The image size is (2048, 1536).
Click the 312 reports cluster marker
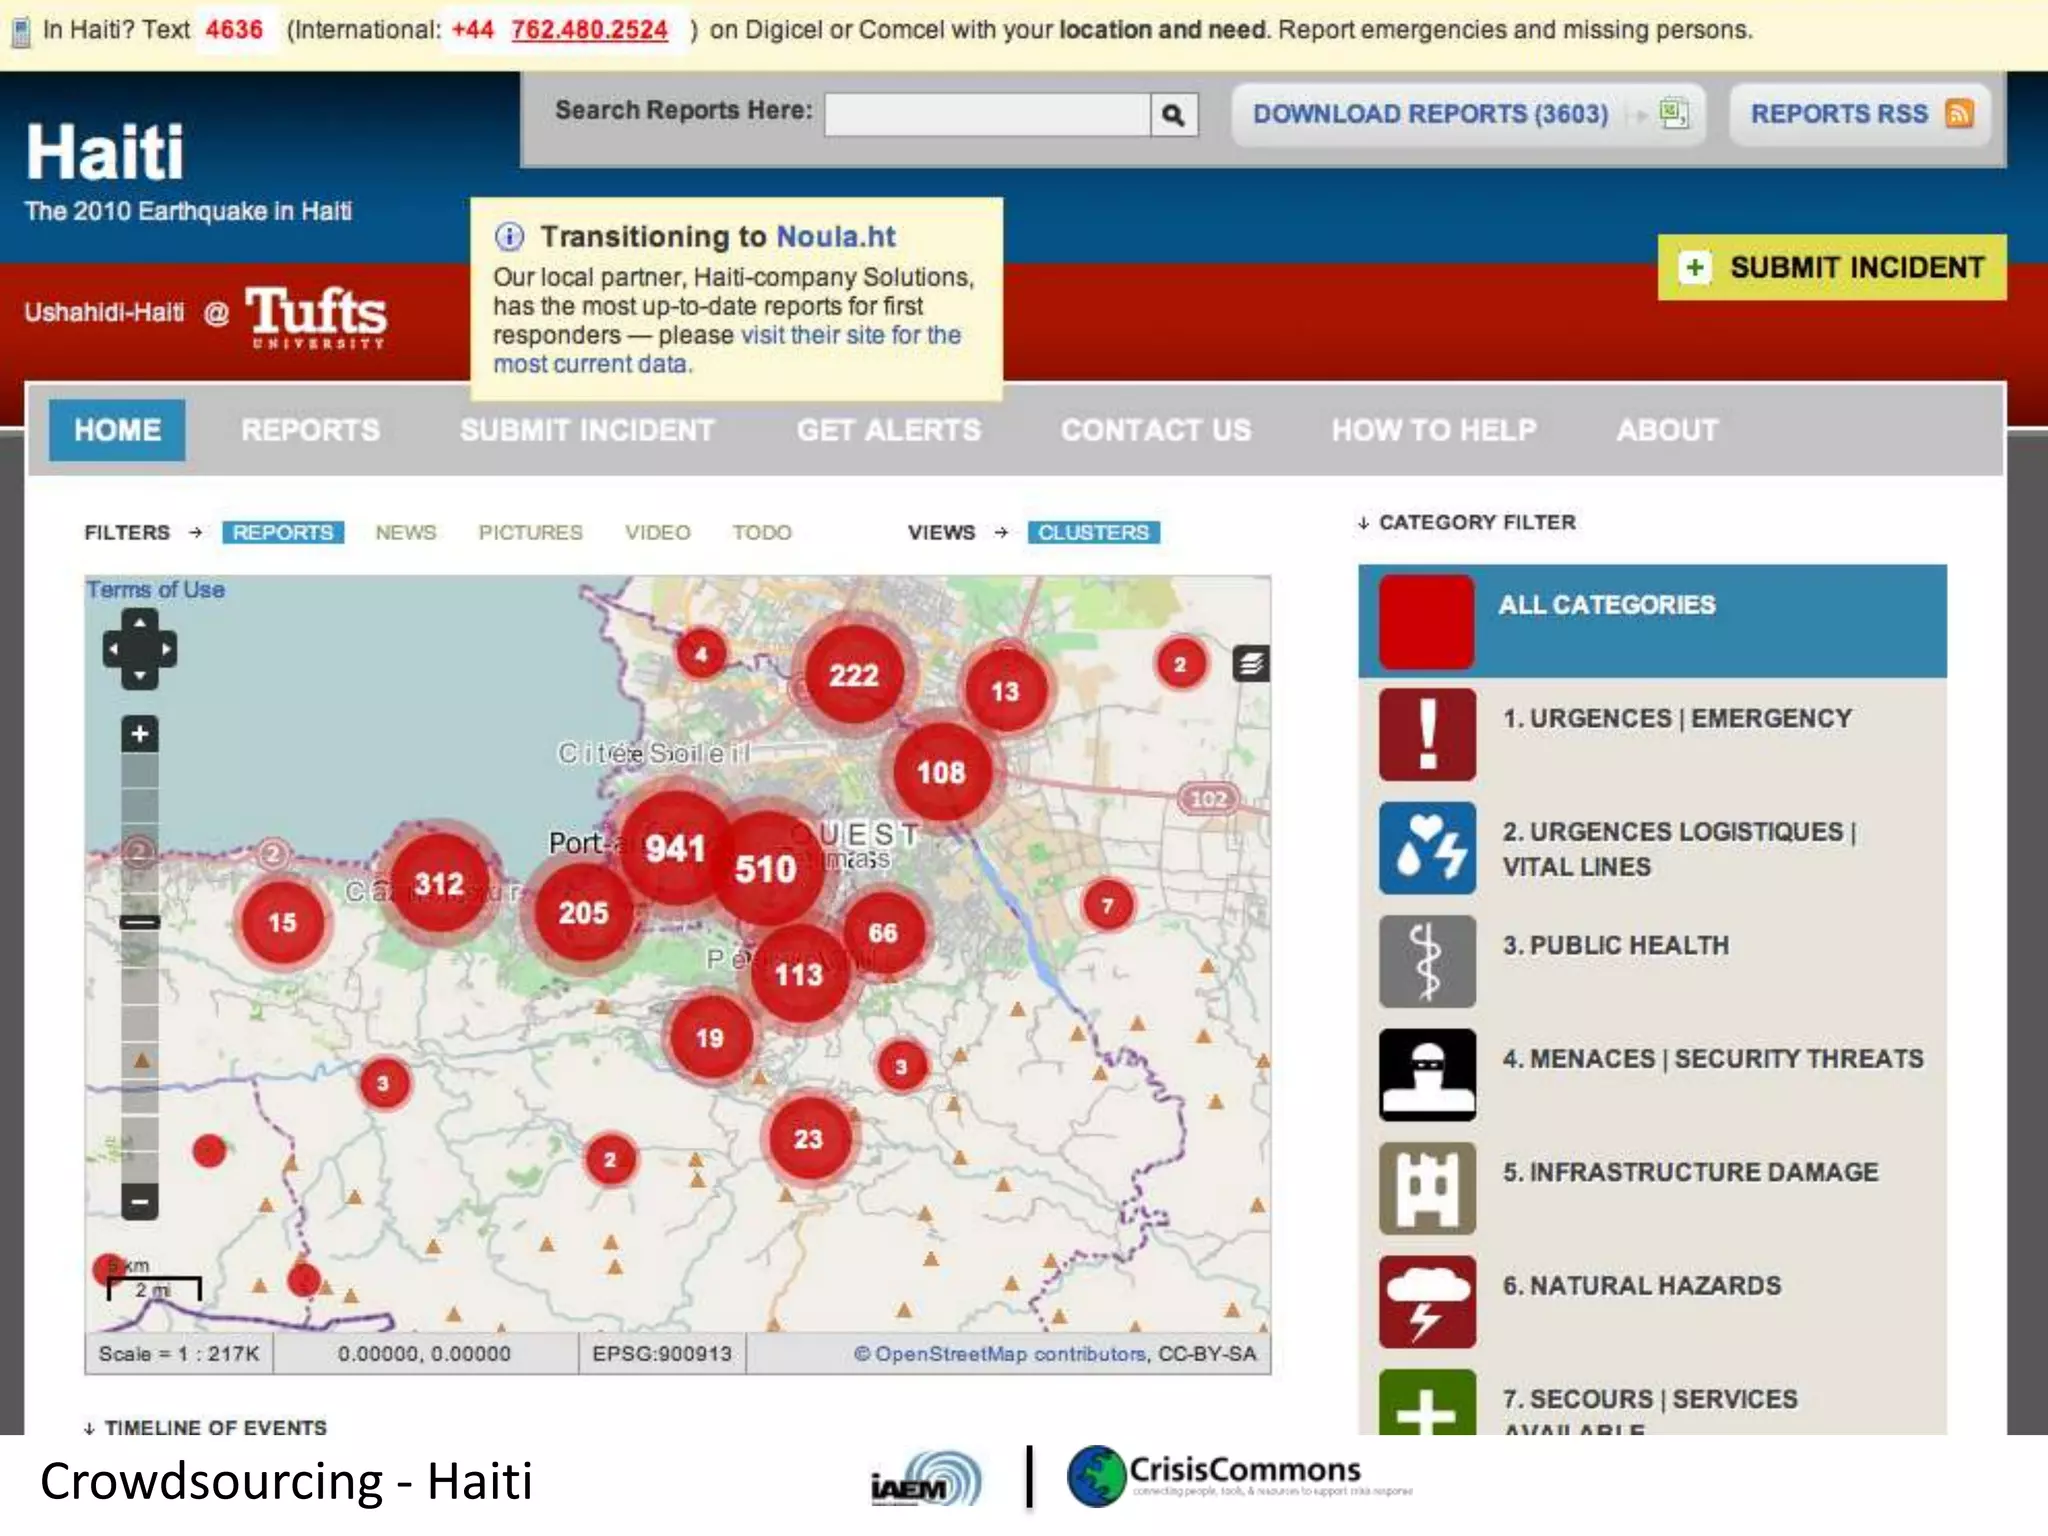(440, 883)
